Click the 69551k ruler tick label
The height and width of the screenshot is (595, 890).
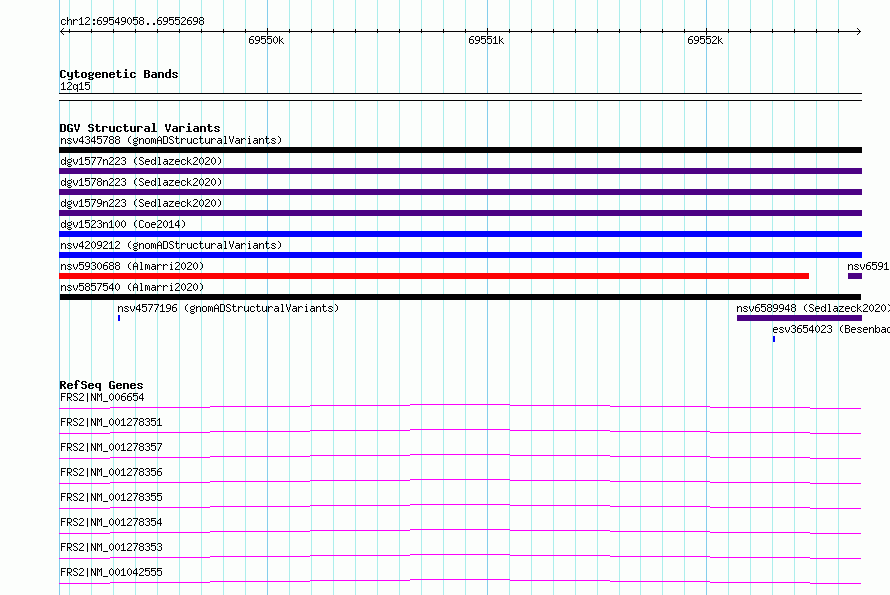click(486, 40)
